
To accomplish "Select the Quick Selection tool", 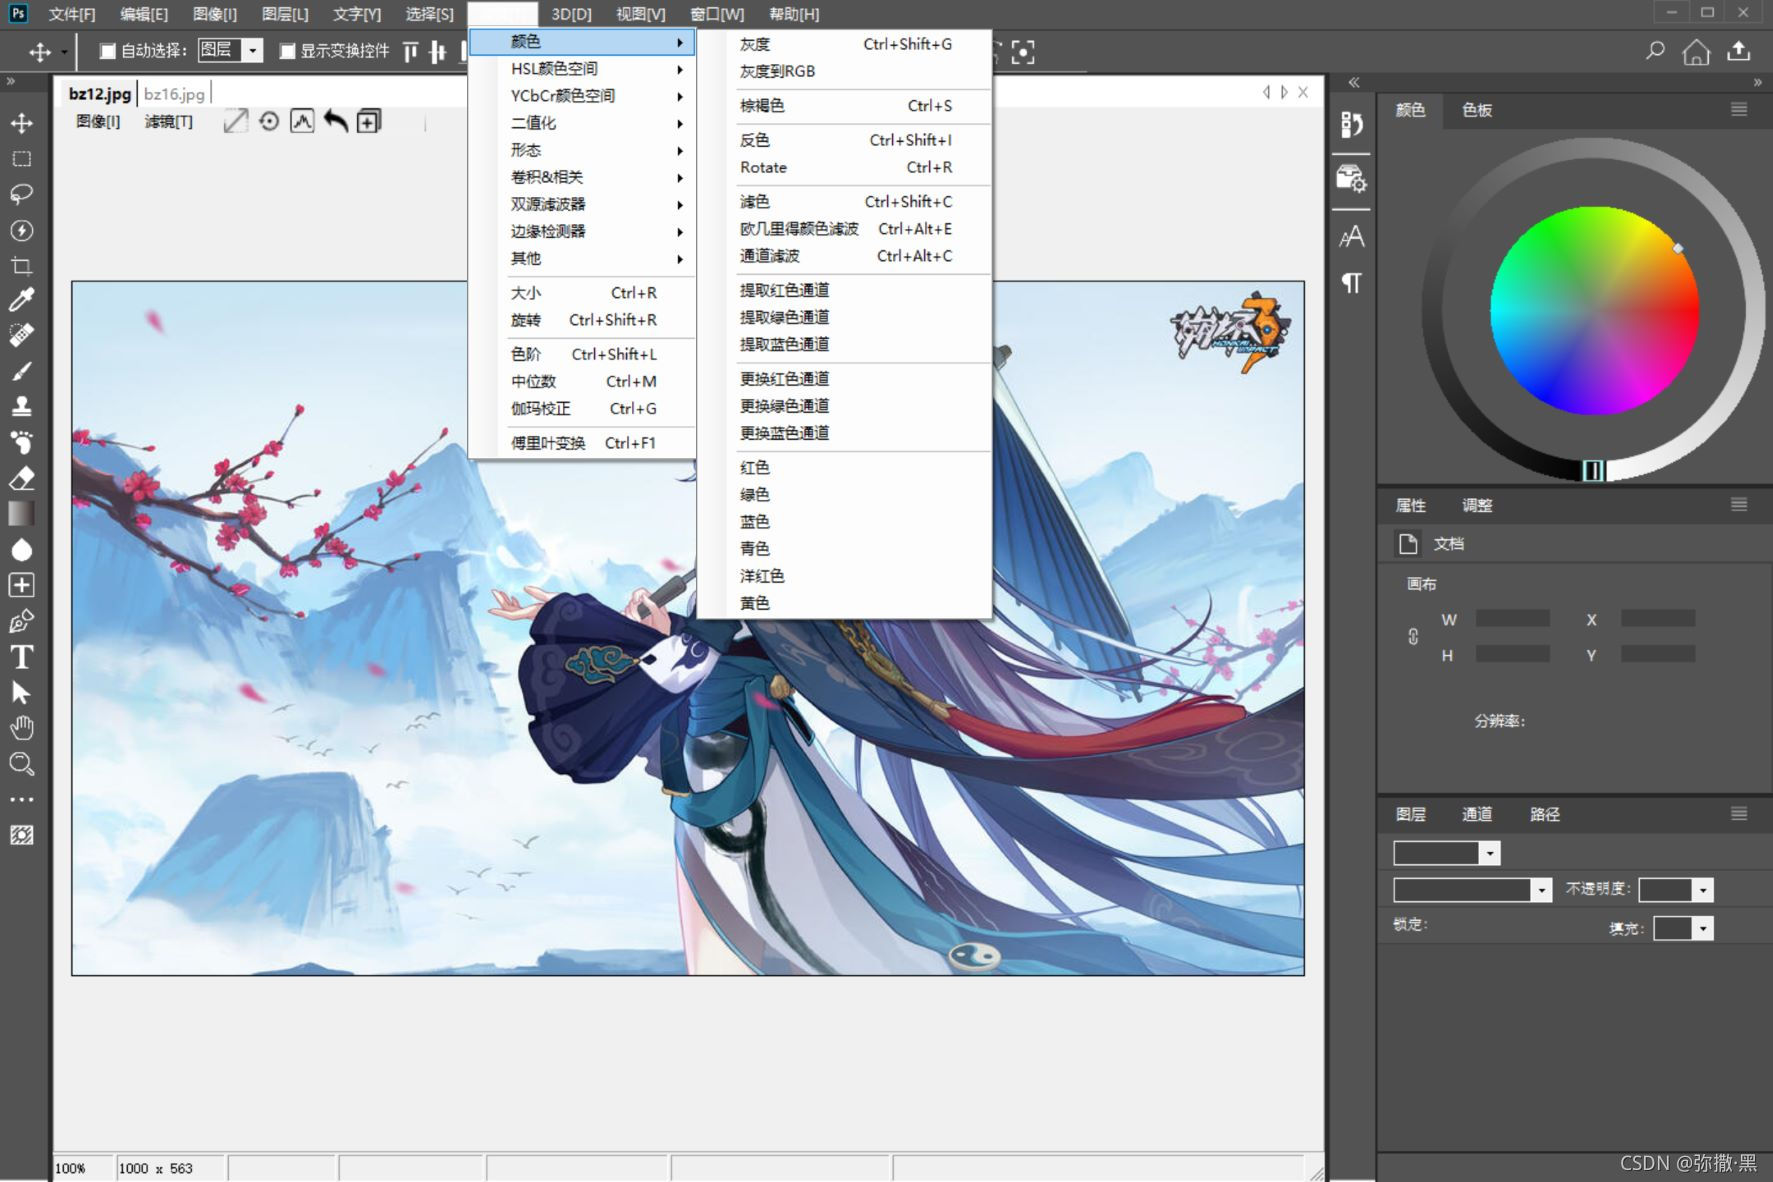I will coord(21,230).
